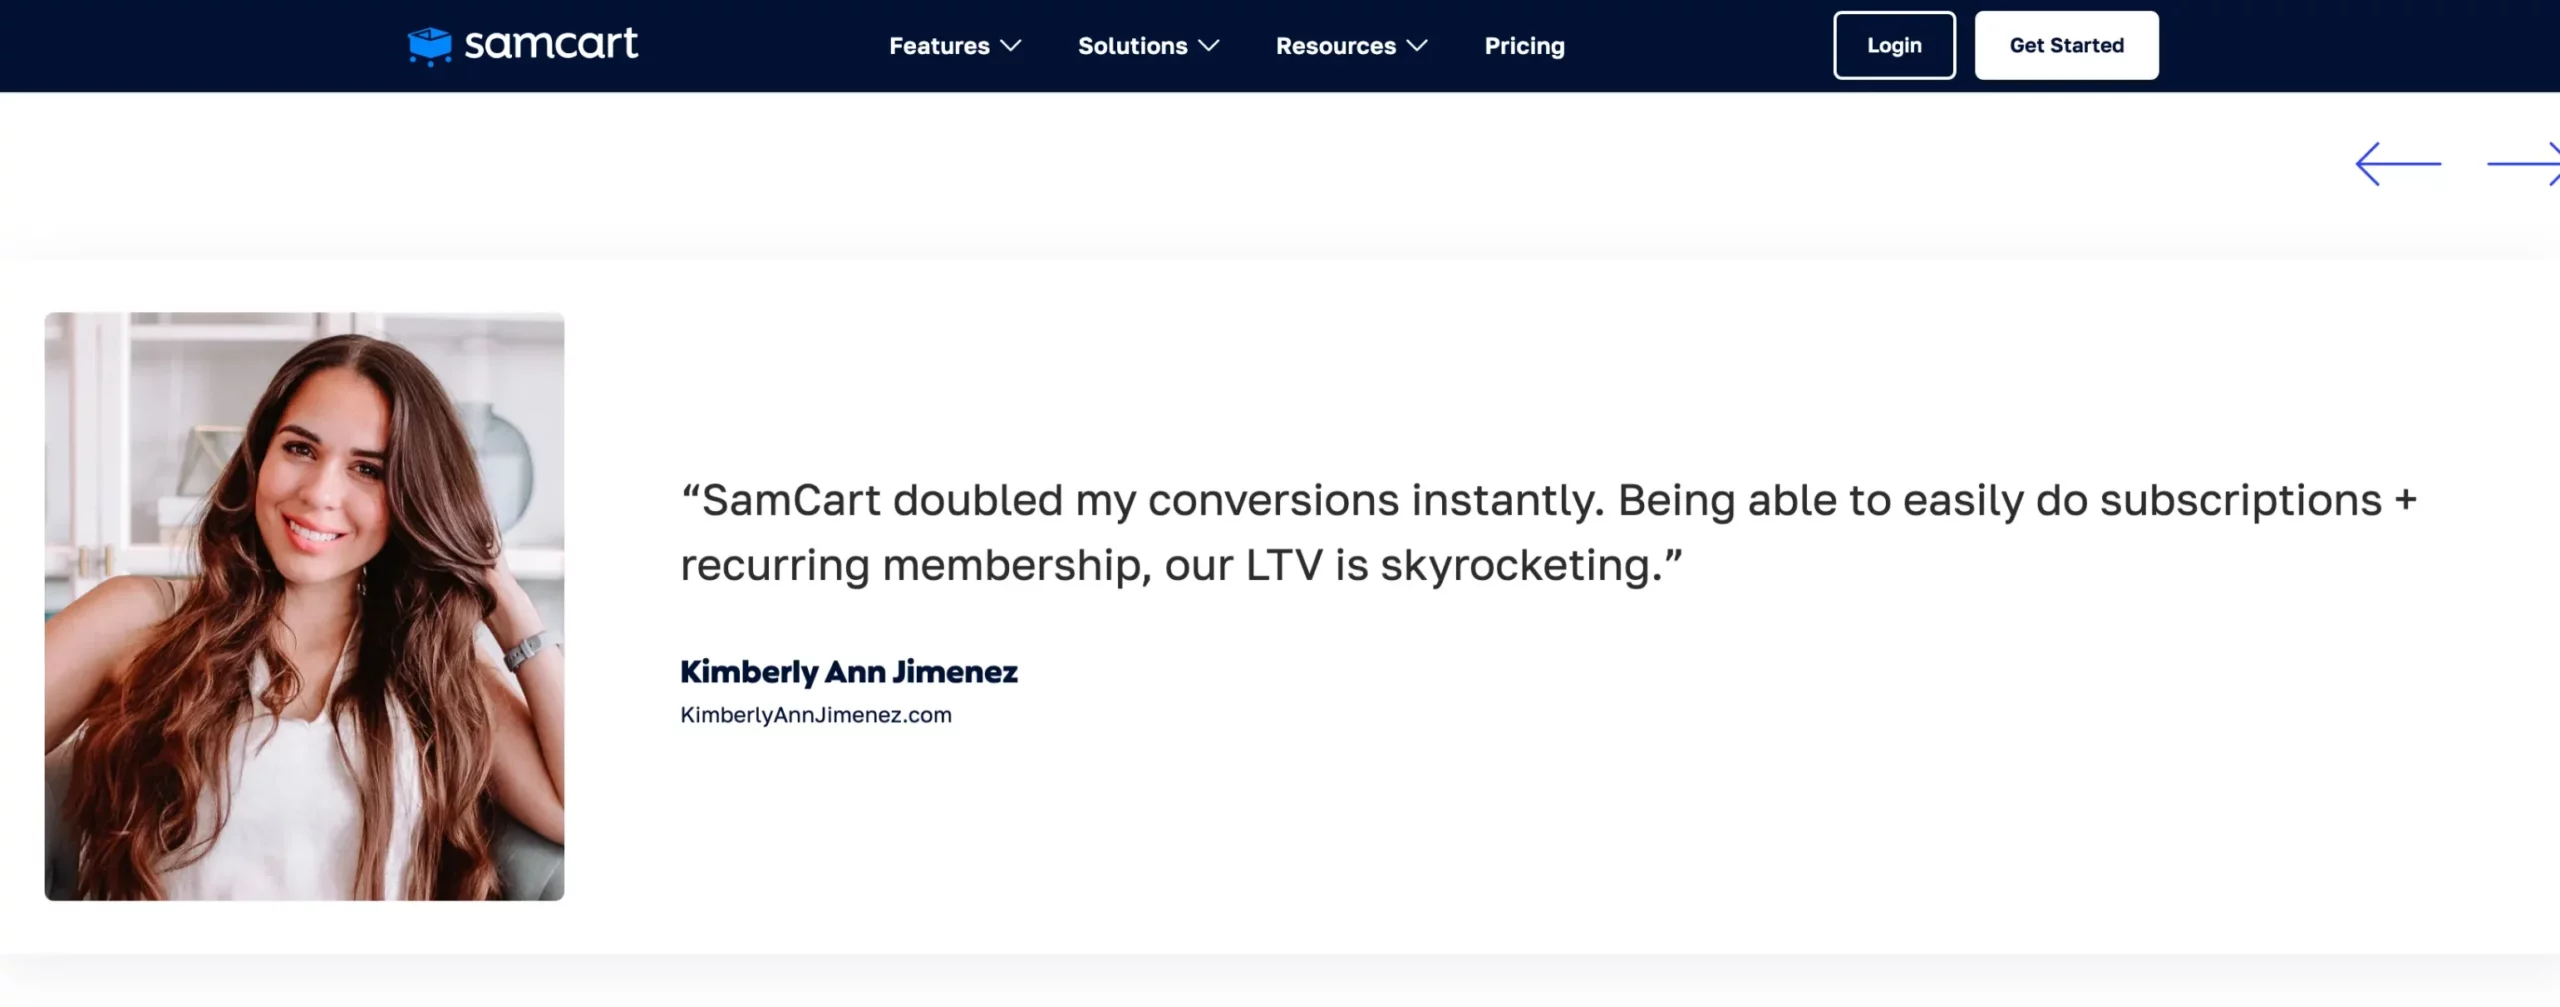Click the SamCart logo in header
Screen dimensions: 2560x1007
point(522,45)
